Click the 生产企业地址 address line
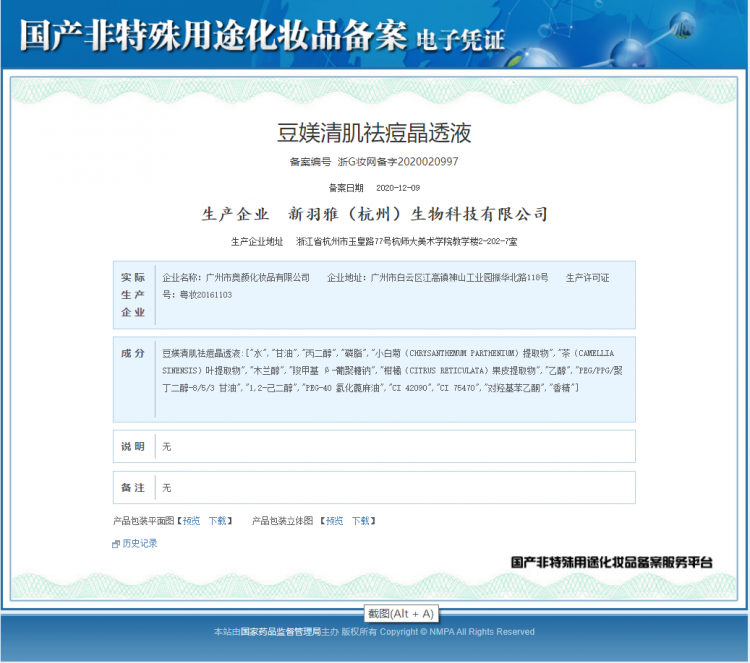Screen dimensions: 750x663 click(406, 242)
